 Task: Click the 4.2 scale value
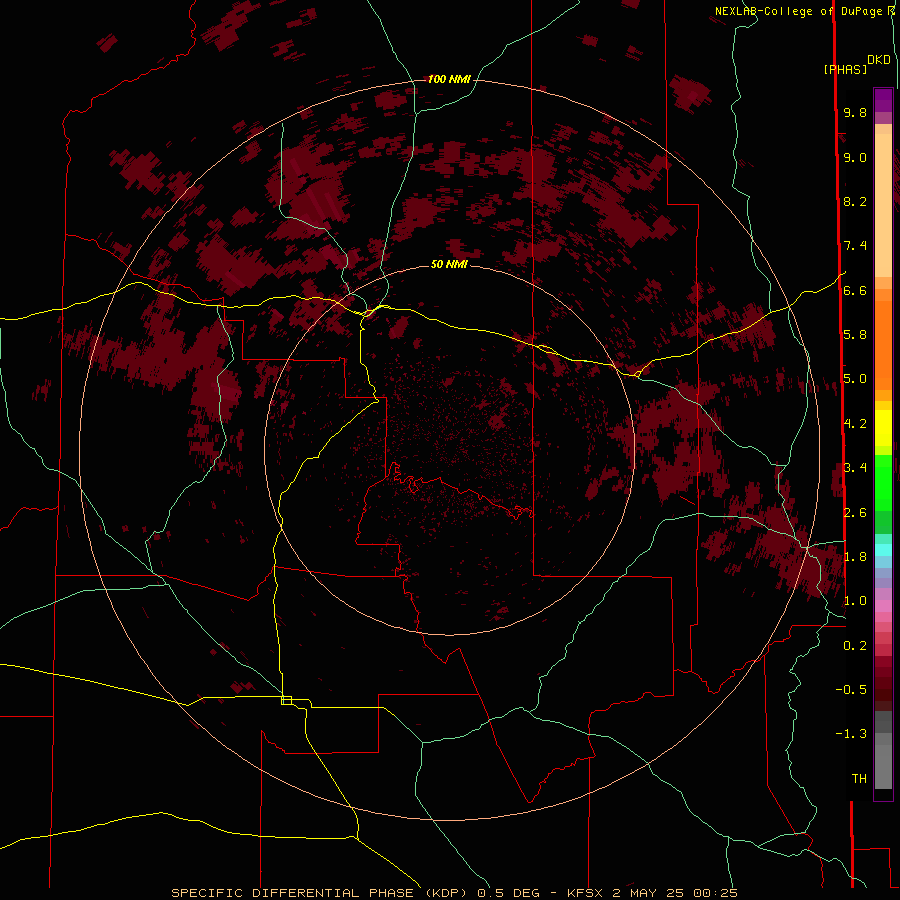point(855,423)
